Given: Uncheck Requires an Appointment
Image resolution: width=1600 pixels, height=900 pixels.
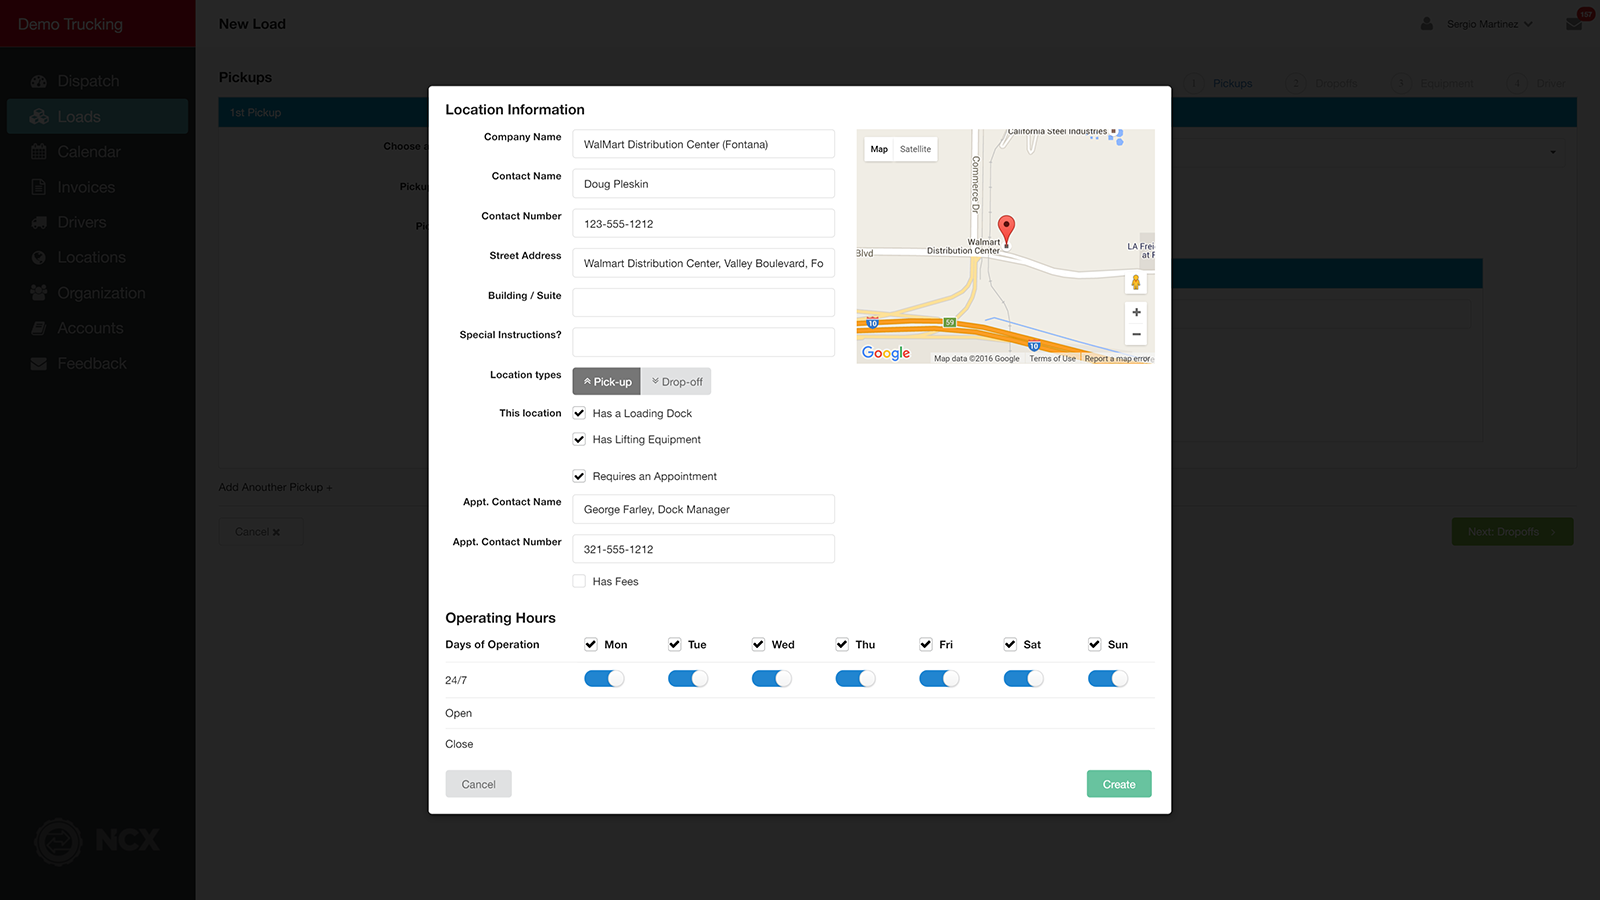Looking at the screenshot, I should [x=579, y=476].
